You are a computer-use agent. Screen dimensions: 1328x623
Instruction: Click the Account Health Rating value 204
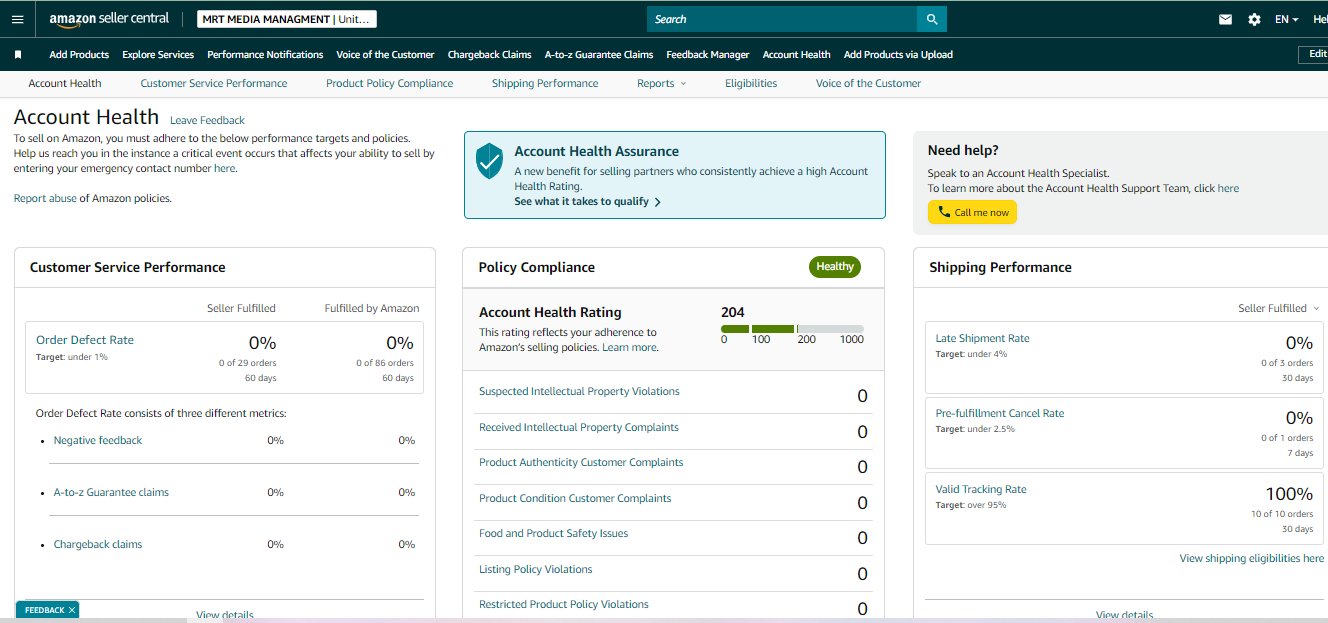733,312
